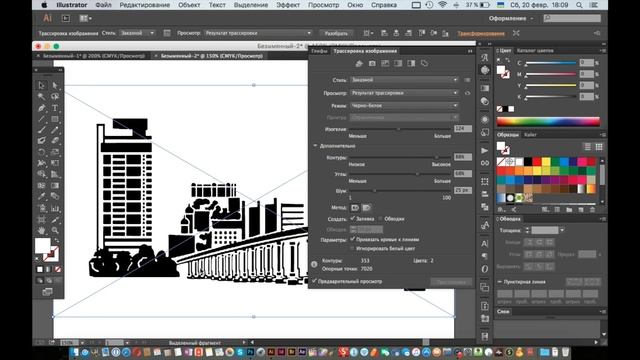This screenshot has height=360, width=640.
Task: Open the manage presets menu icon beside Стиль
Action: click(467, 80)
